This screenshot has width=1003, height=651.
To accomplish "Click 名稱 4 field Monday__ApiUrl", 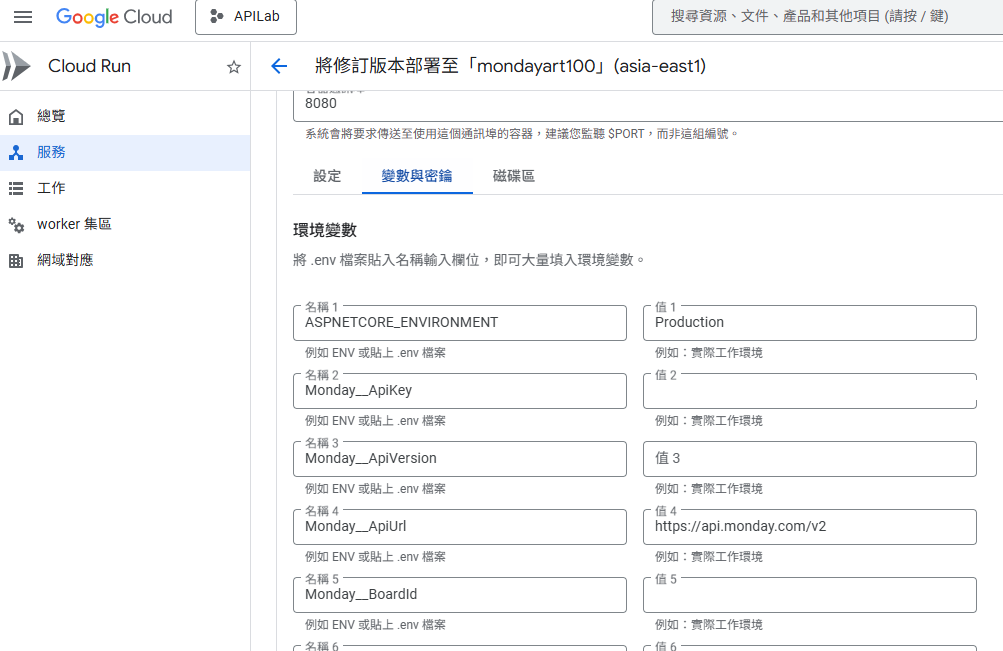I will (x=459, y=526).
